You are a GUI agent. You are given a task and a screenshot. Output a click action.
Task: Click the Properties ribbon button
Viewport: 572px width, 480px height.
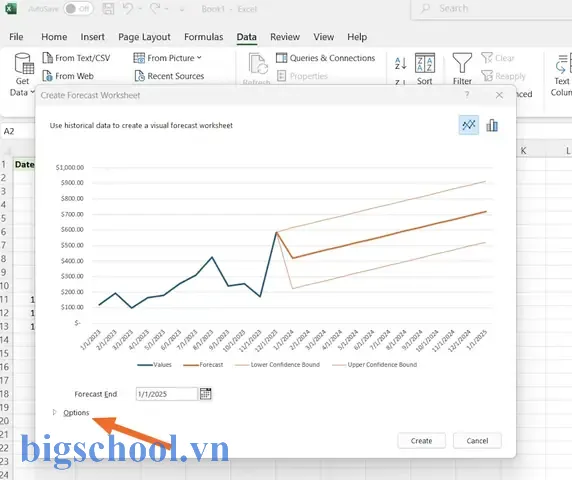point(302,76)
